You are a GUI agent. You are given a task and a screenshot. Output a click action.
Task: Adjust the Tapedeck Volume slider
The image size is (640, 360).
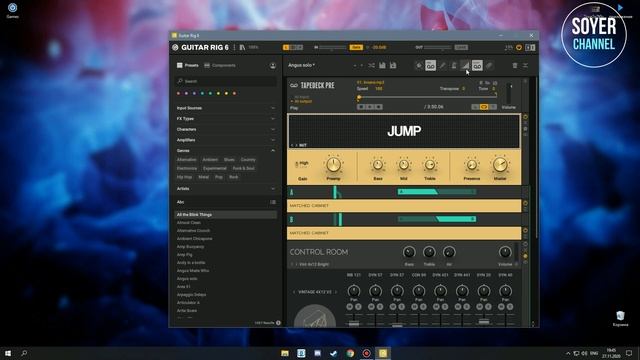[x=508, y=94]
